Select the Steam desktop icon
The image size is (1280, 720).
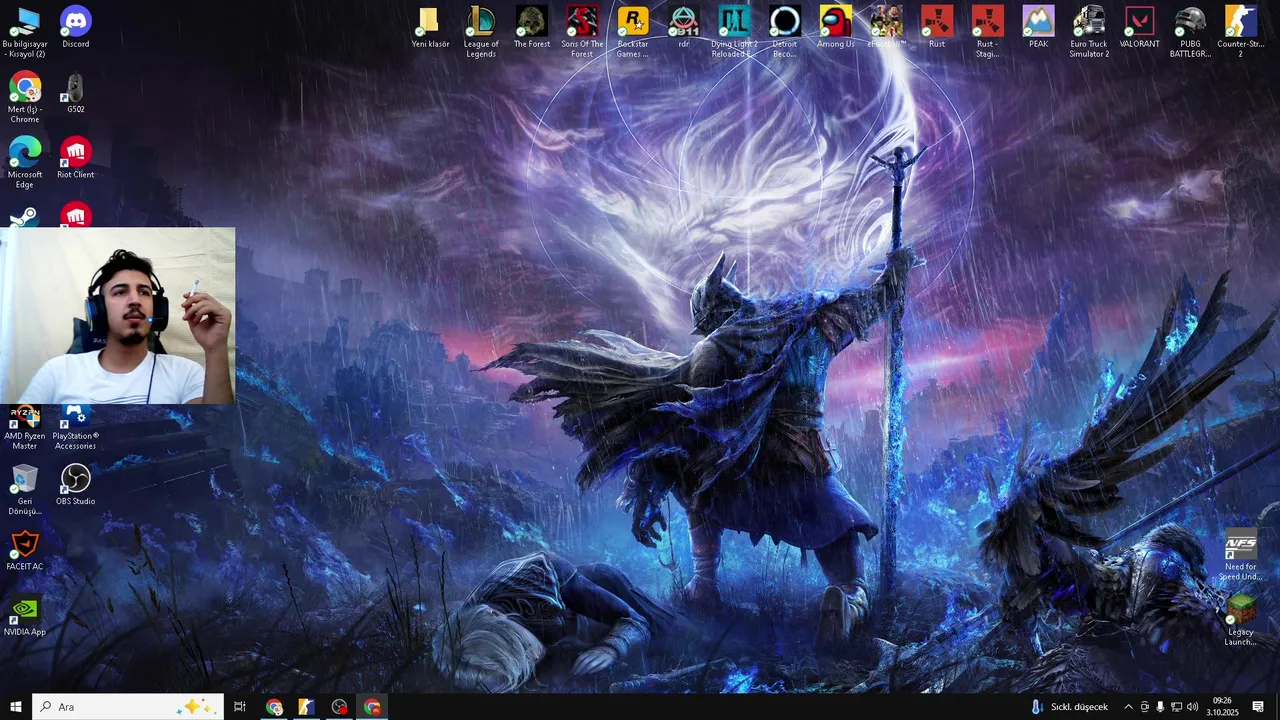click(25, 215)
